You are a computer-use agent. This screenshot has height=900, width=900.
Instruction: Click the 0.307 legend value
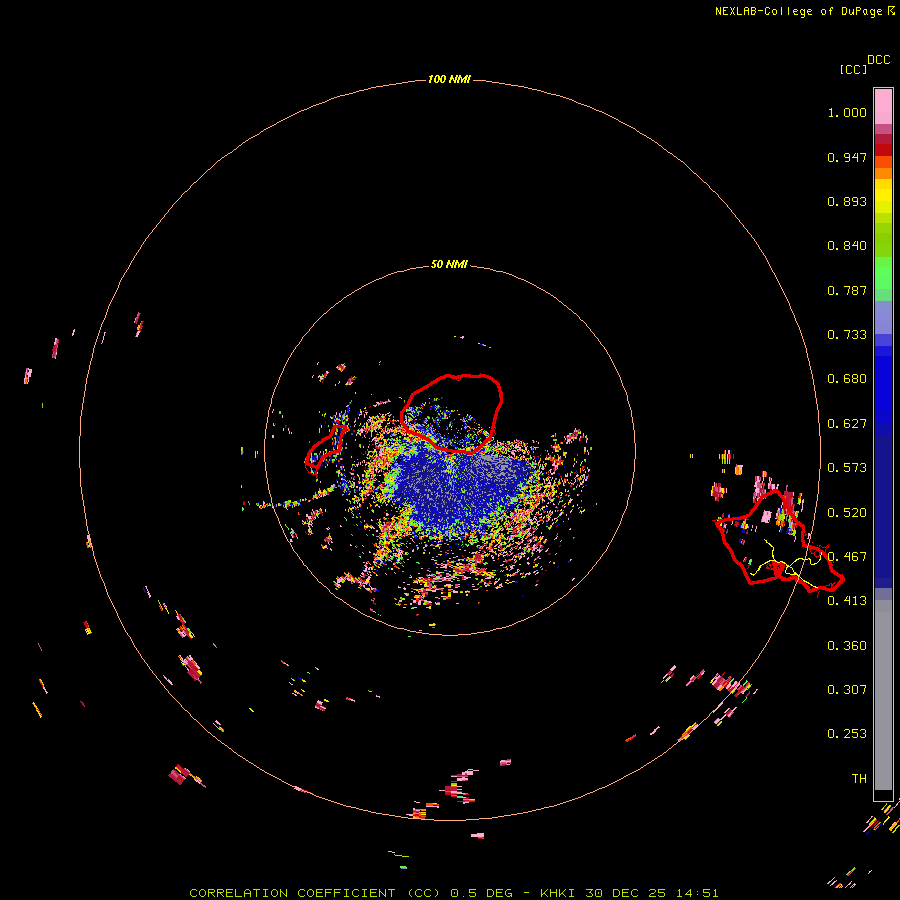coord(847,690)
